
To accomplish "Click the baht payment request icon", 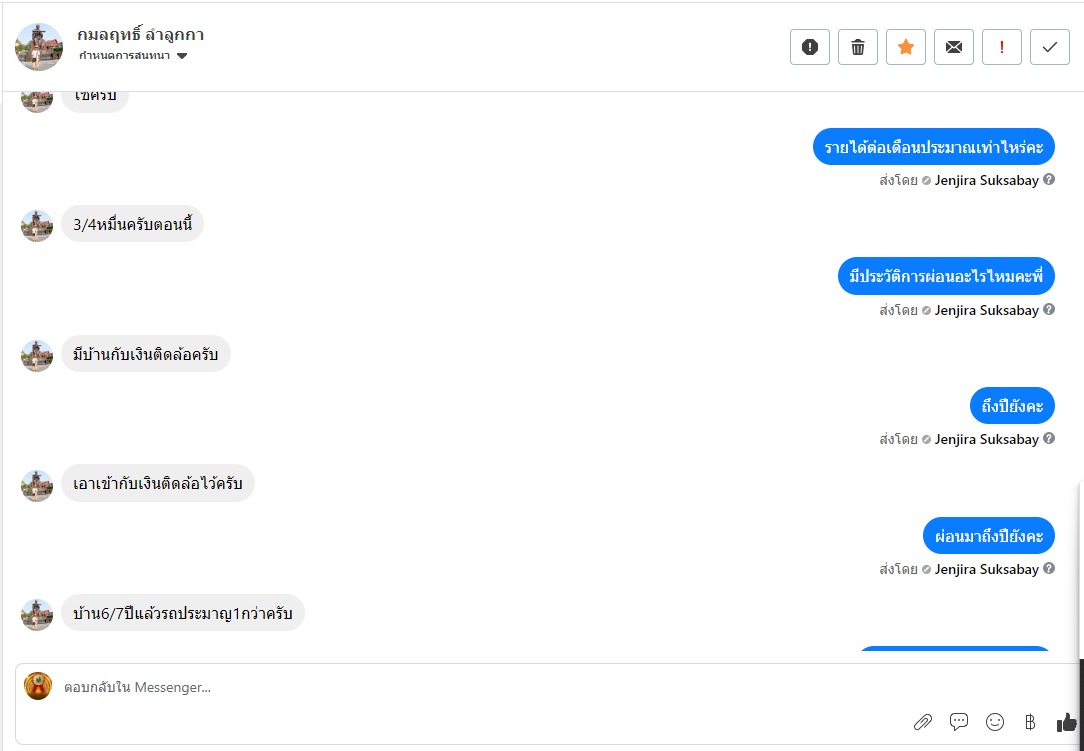I will pos(1030,722).
